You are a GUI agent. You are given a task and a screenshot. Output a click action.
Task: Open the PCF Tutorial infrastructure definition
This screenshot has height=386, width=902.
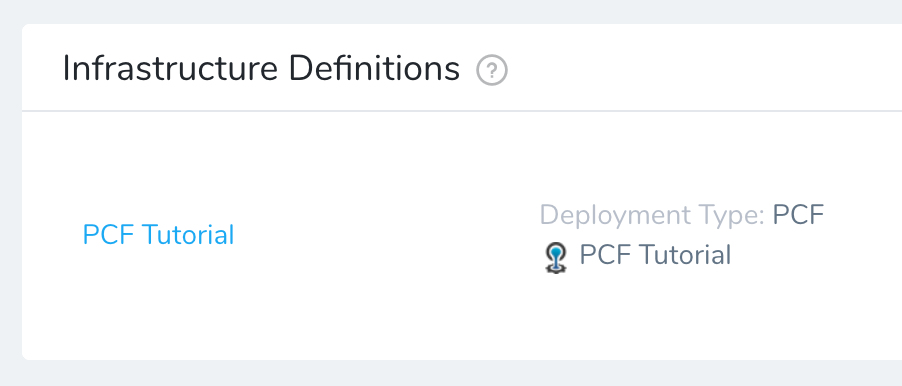pos(158,235)
